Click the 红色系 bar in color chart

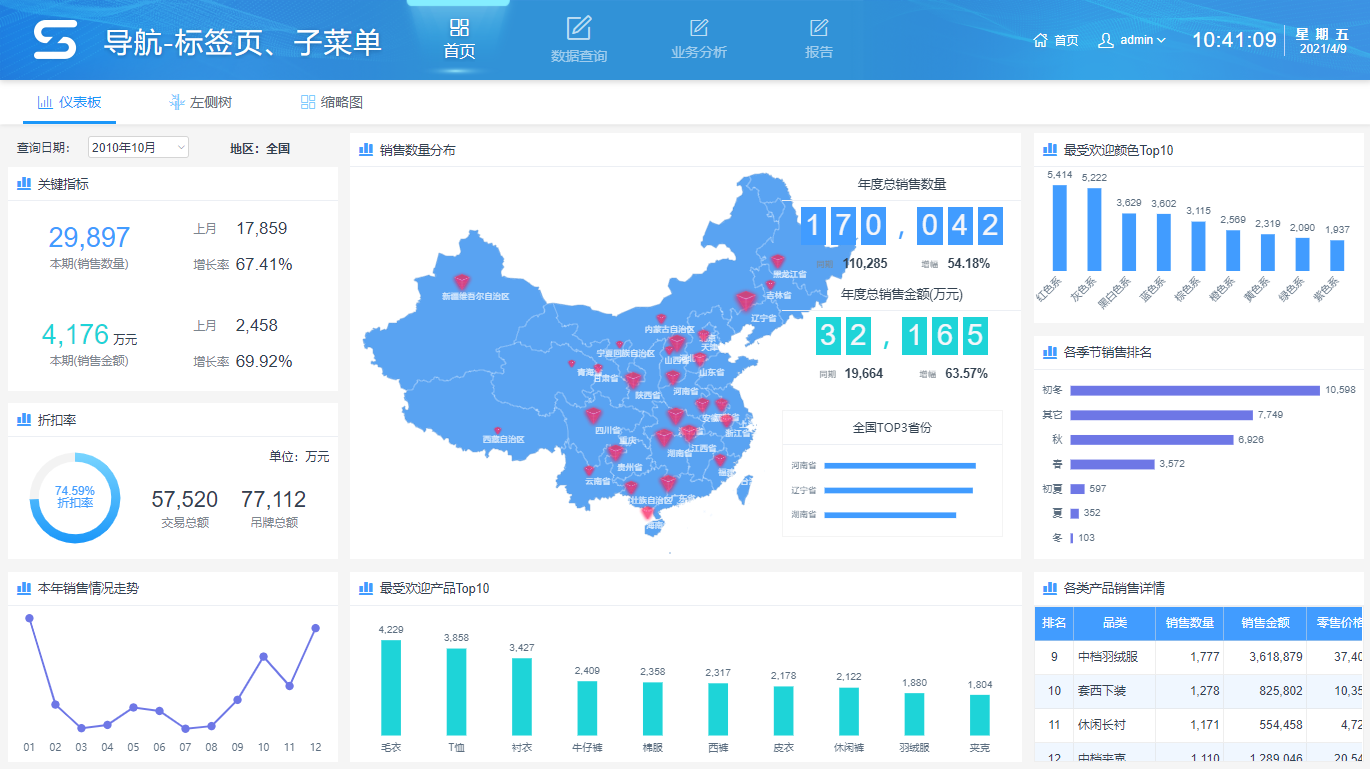[x=1059, y=228]
